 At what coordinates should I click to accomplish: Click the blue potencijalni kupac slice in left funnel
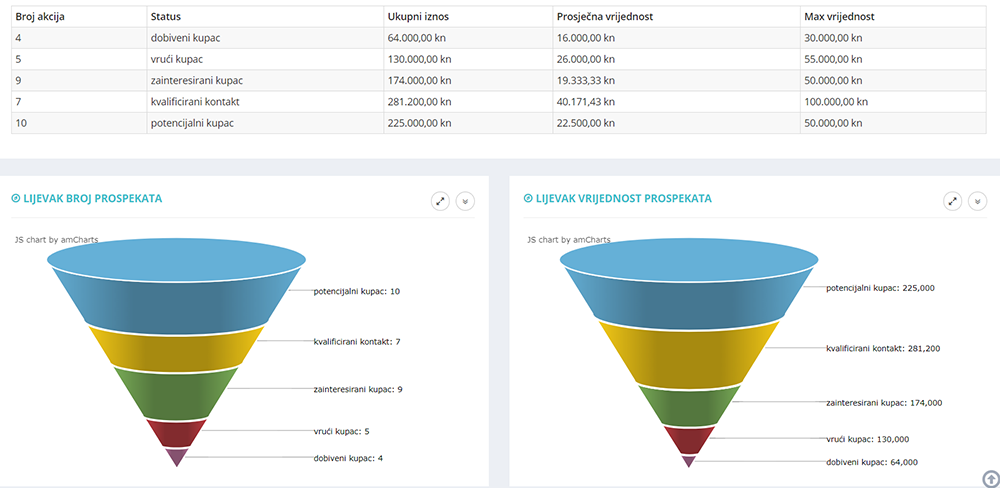[x=176, y=287]
